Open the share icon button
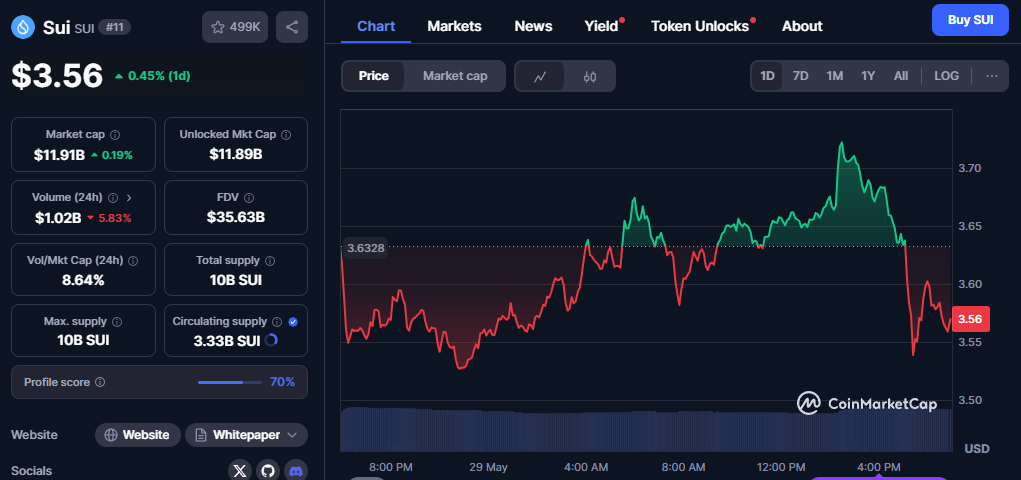 coord(292,27)
